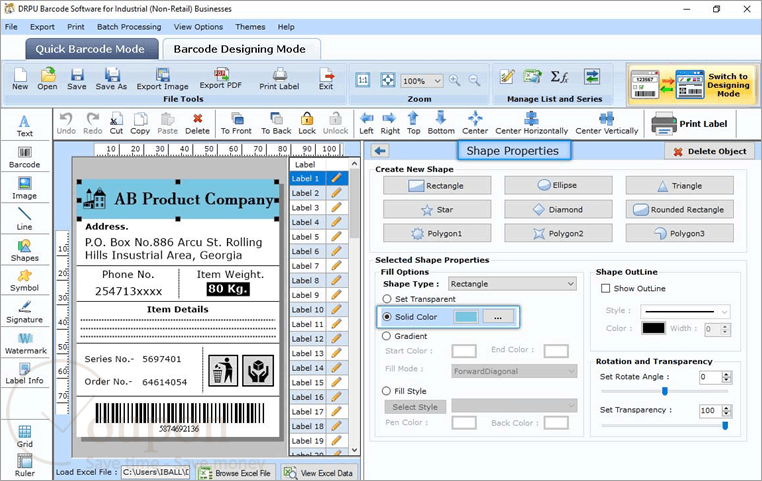
Task: Select the Text tool in sidebar
Action: (x=24, y=126)
